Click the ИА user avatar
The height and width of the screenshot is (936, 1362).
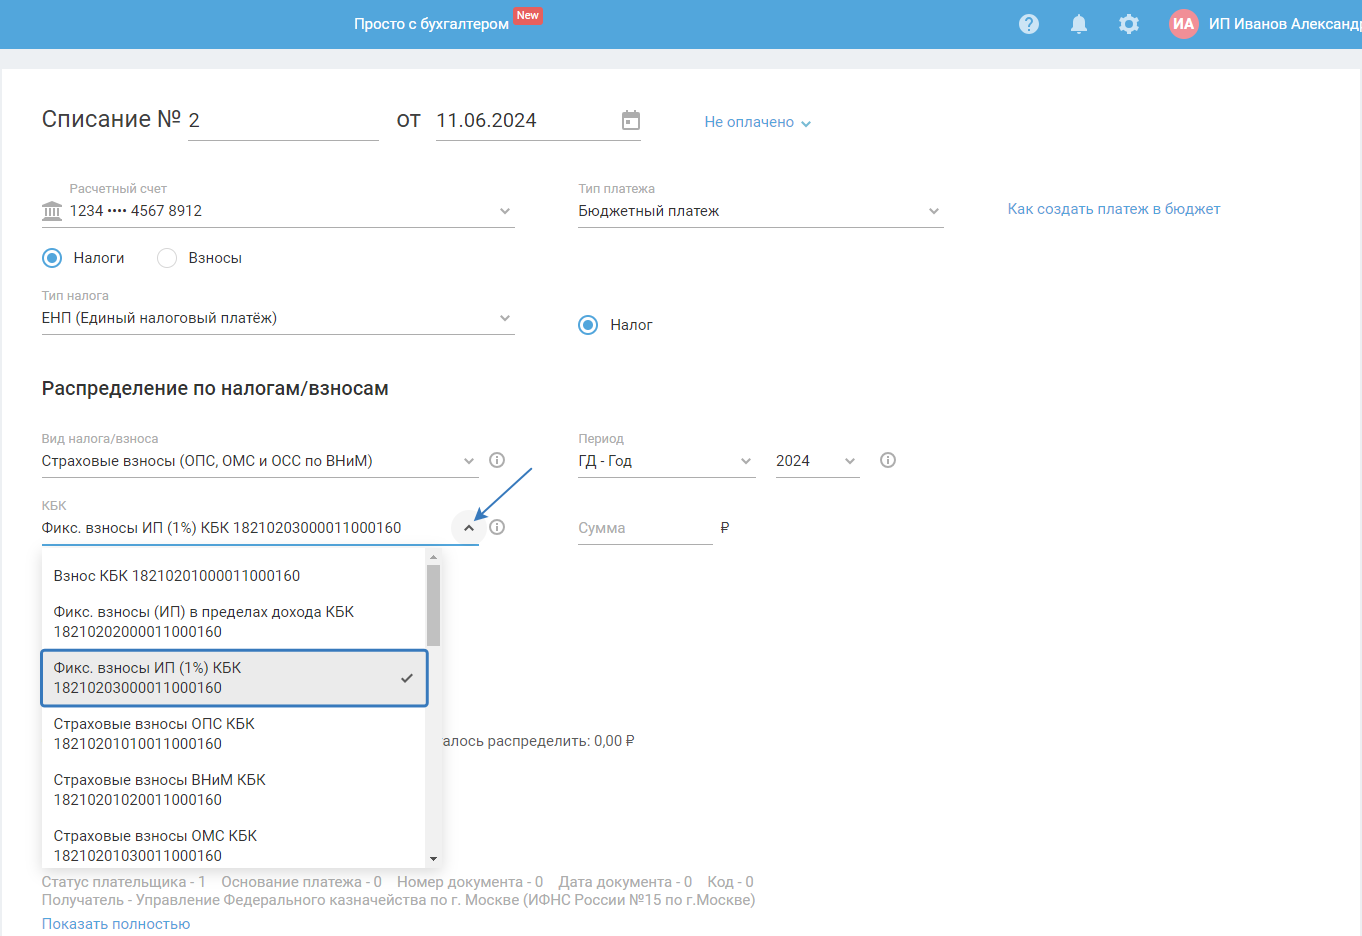pyautogui.click(x=1184, y=24)
